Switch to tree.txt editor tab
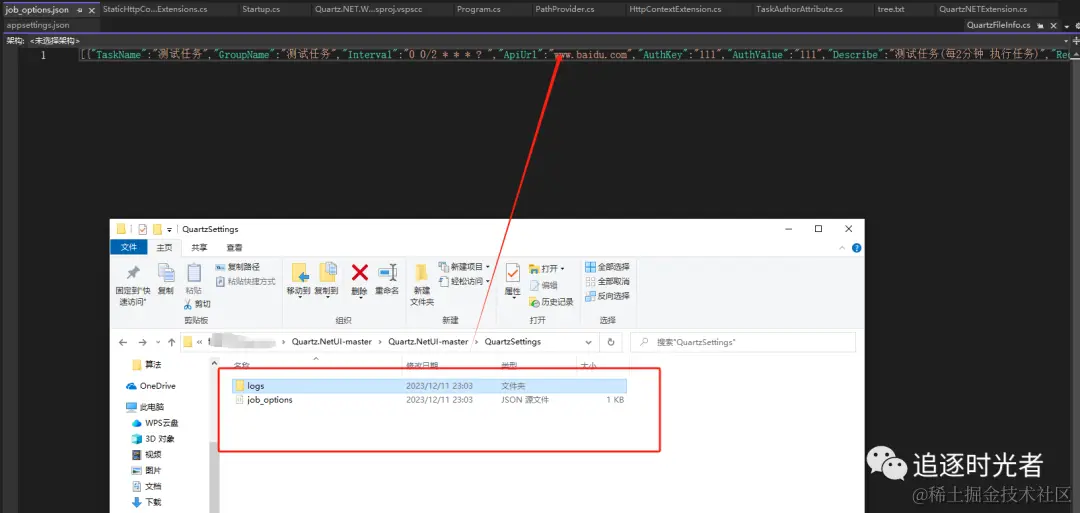Screen dimensions: 1080x513 891,10
